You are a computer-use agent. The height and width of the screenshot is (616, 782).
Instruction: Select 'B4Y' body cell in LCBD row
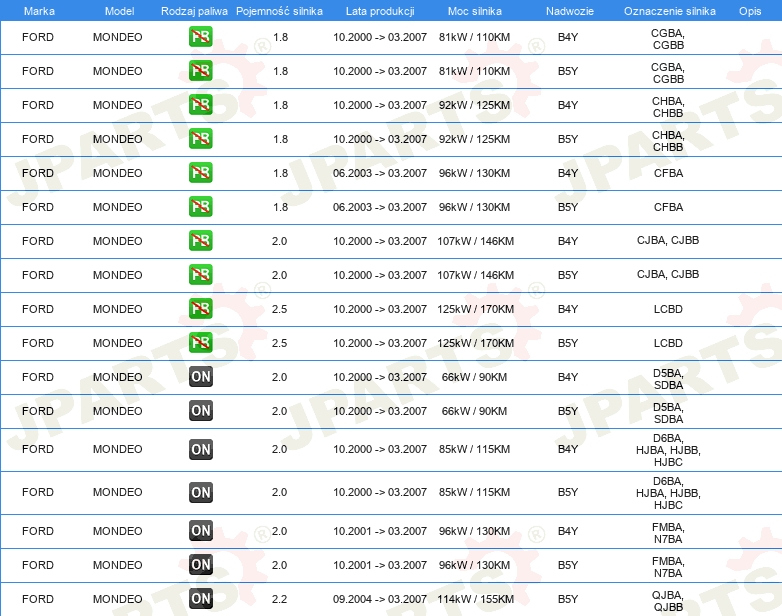tap(568, 309)
